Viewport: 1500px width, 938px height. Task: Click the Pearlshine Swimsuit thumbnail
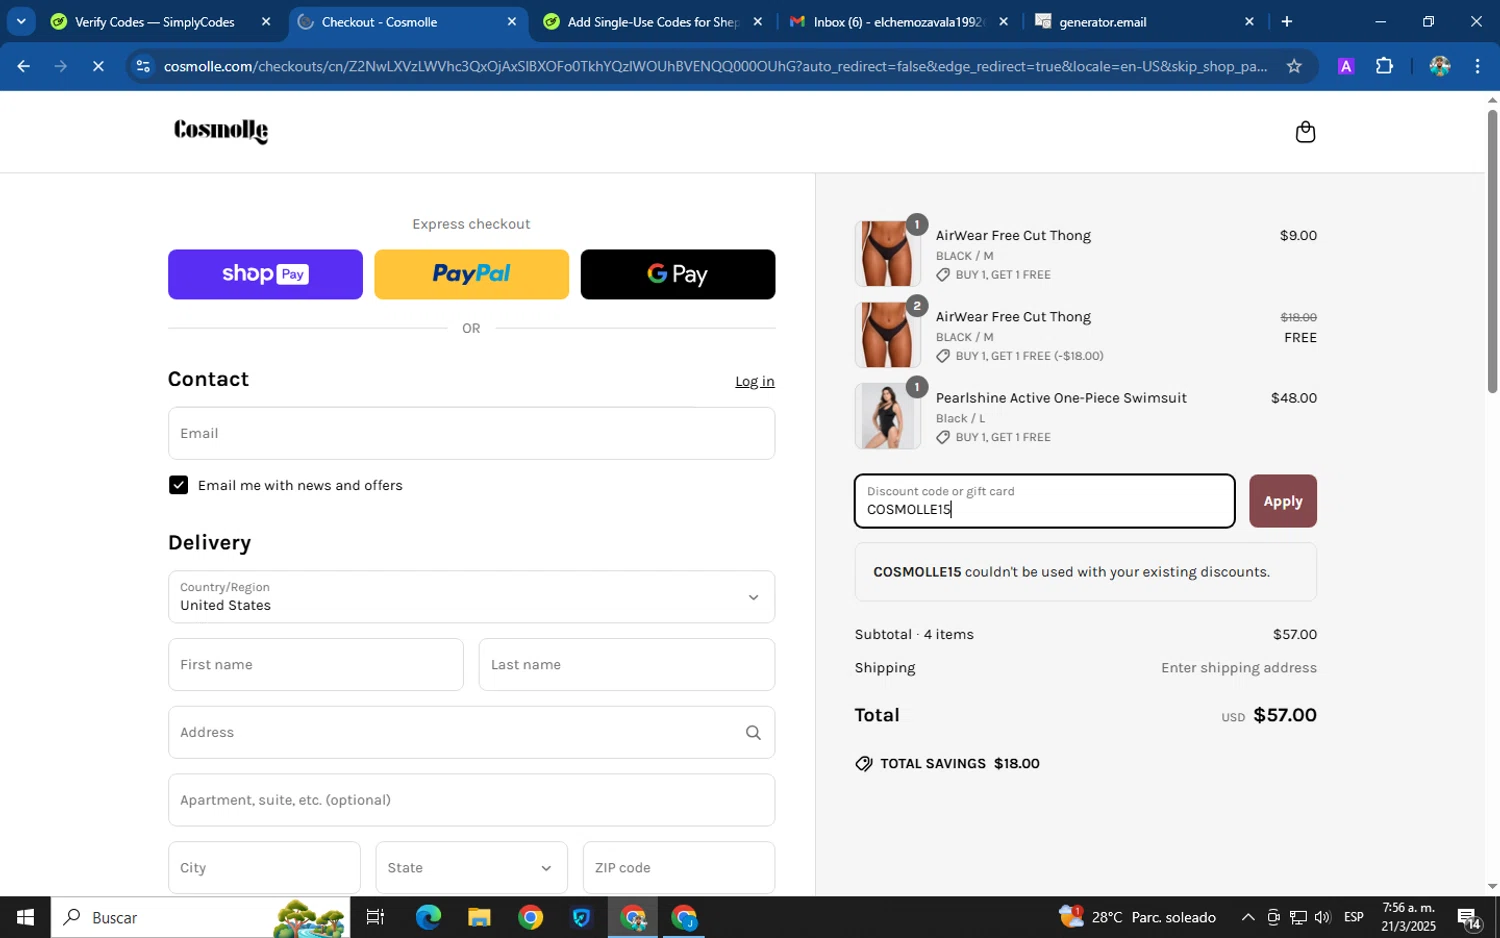(887, 416)
